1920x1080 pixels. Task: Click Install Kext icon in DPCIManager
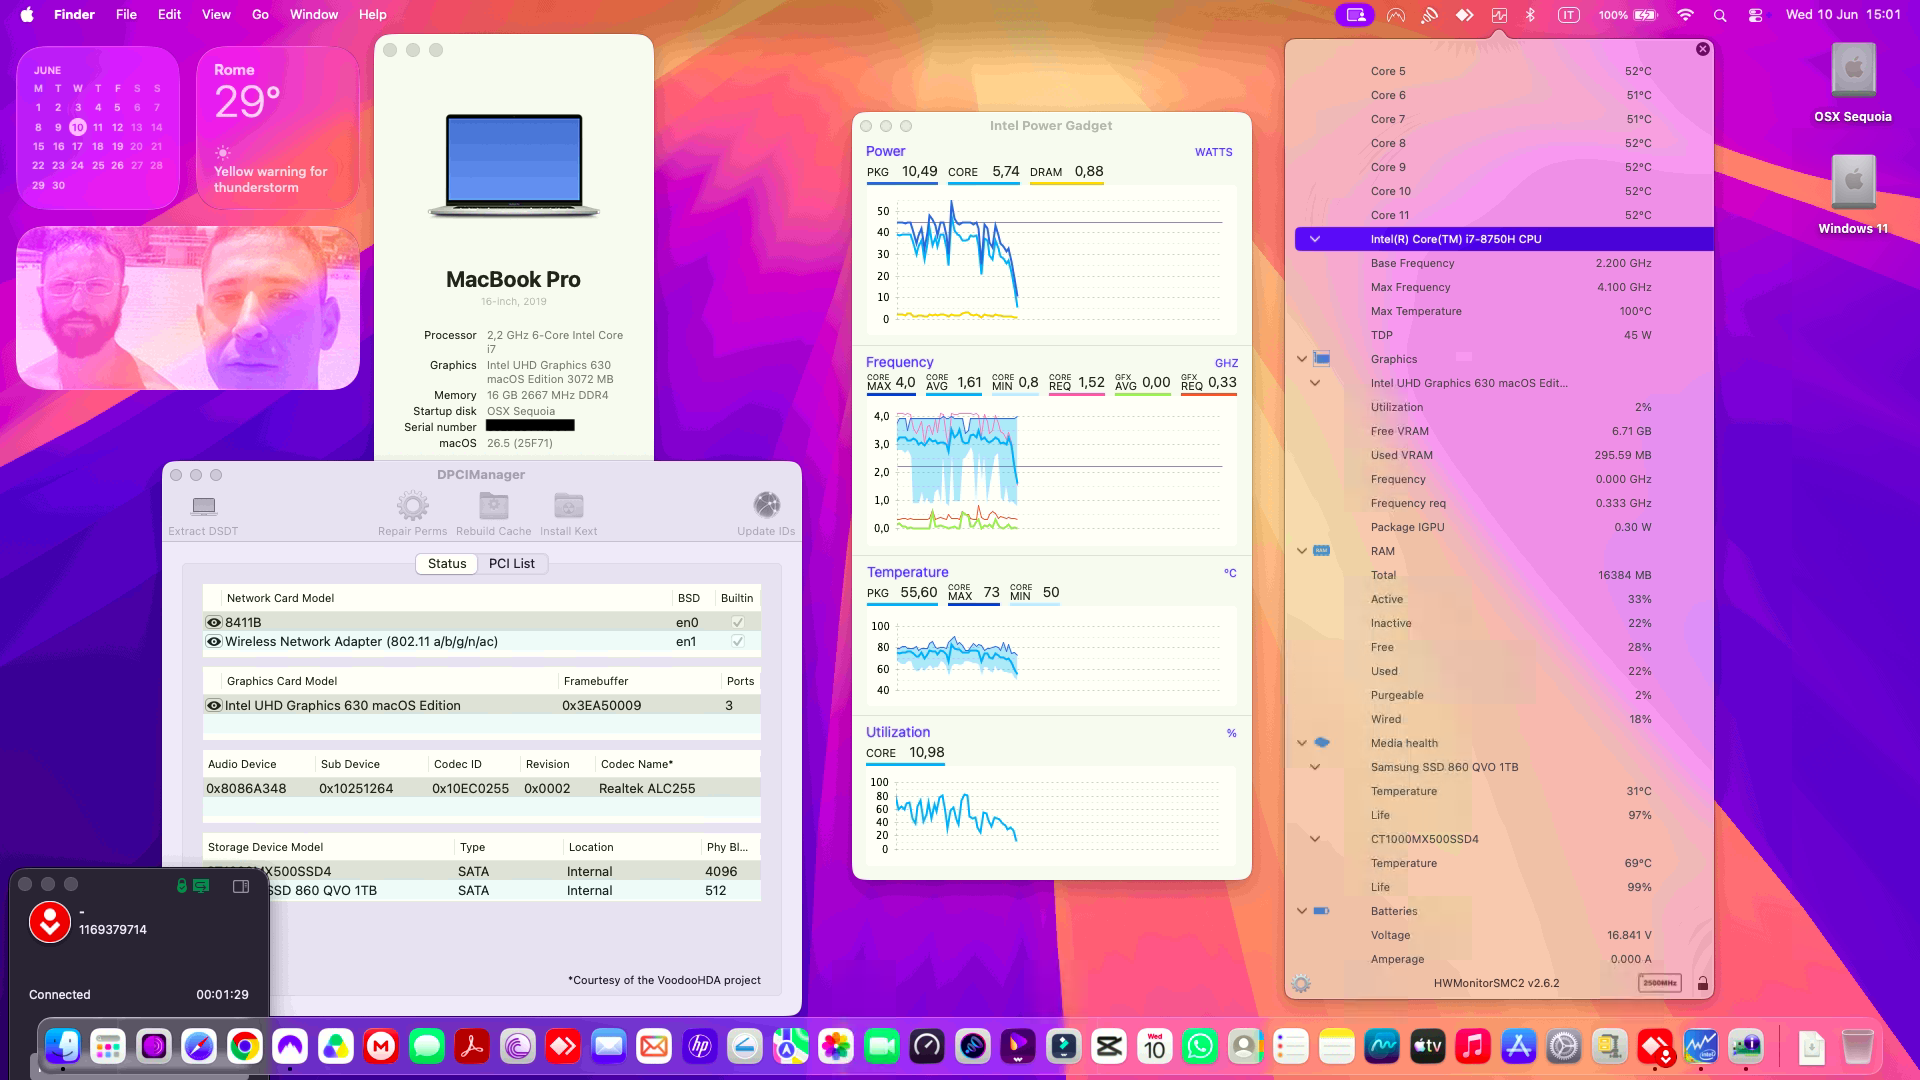coord(568,506)
